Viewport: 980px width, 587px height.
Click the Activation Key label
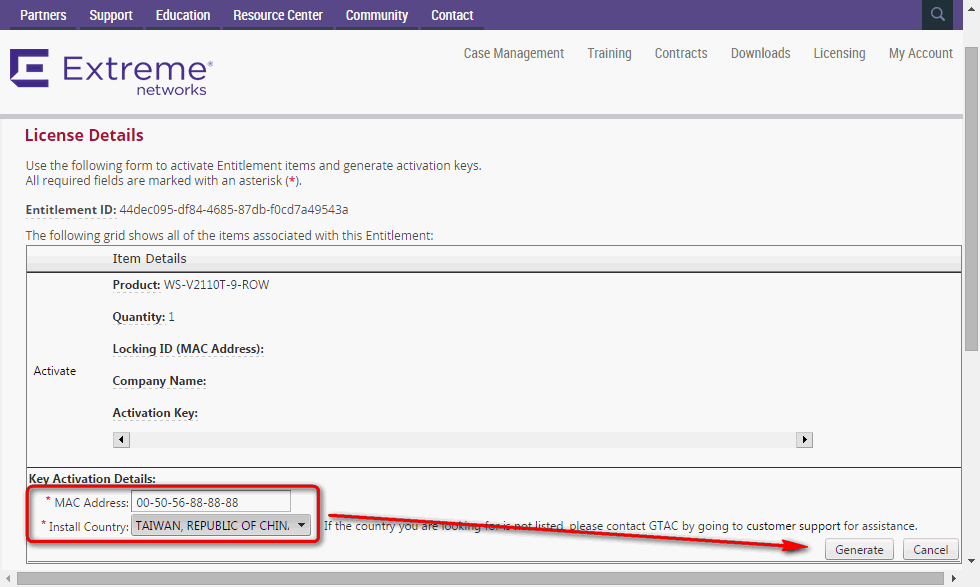(155, 413)
